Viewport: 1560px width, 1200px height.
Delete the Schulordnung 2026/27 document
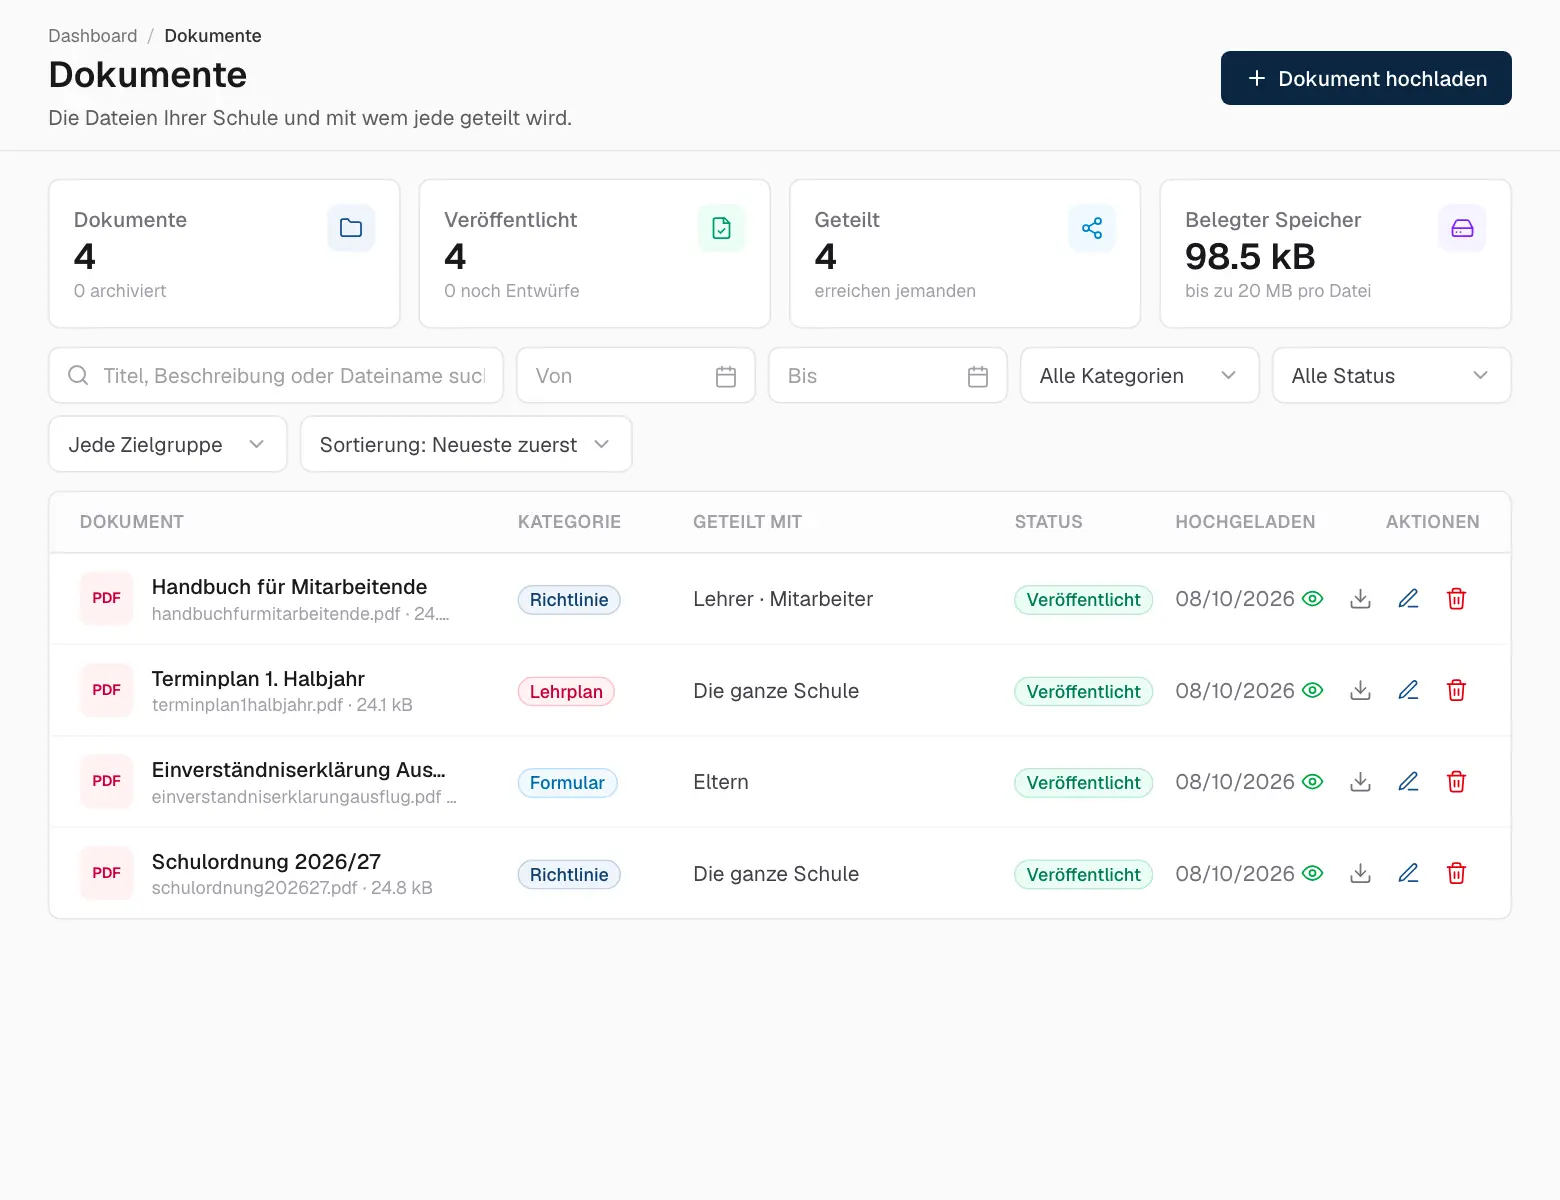click(1456, 873)
